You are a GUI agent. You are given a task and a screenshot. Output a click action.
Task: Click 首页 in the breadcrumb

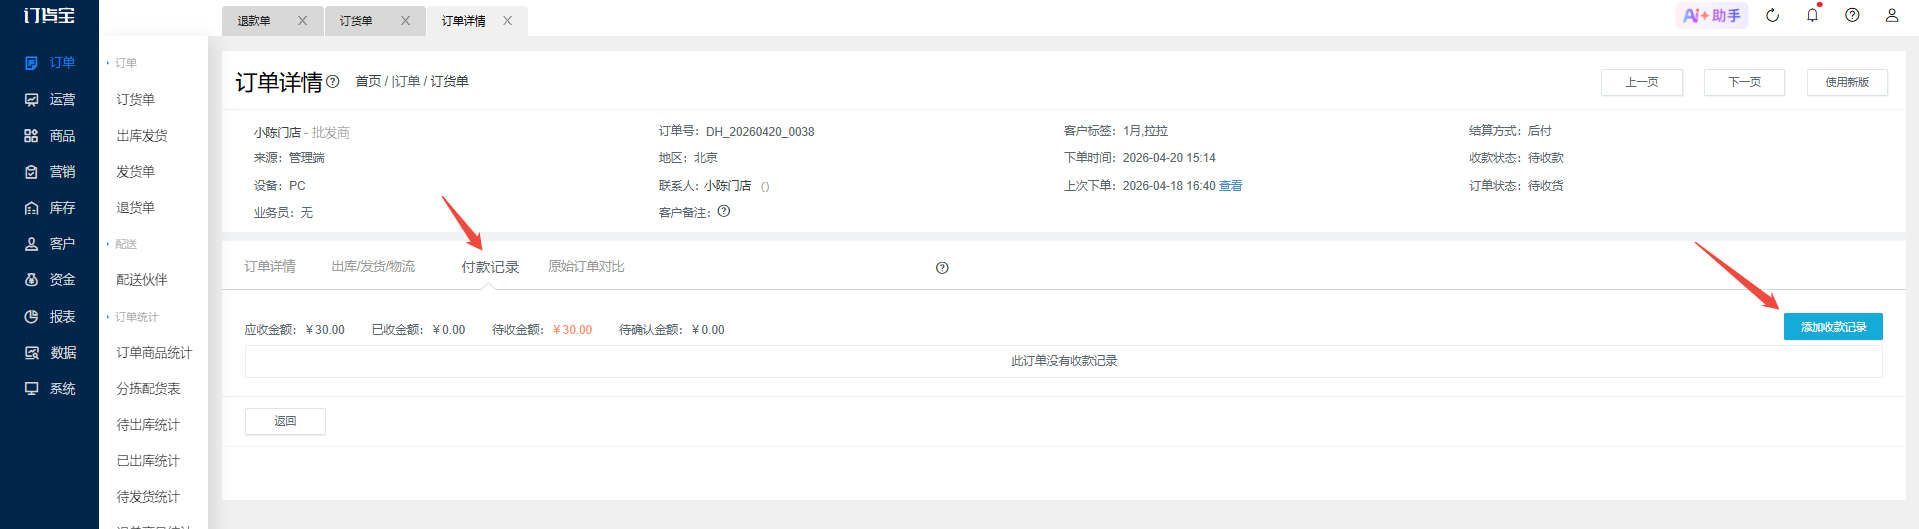point(368,81)
